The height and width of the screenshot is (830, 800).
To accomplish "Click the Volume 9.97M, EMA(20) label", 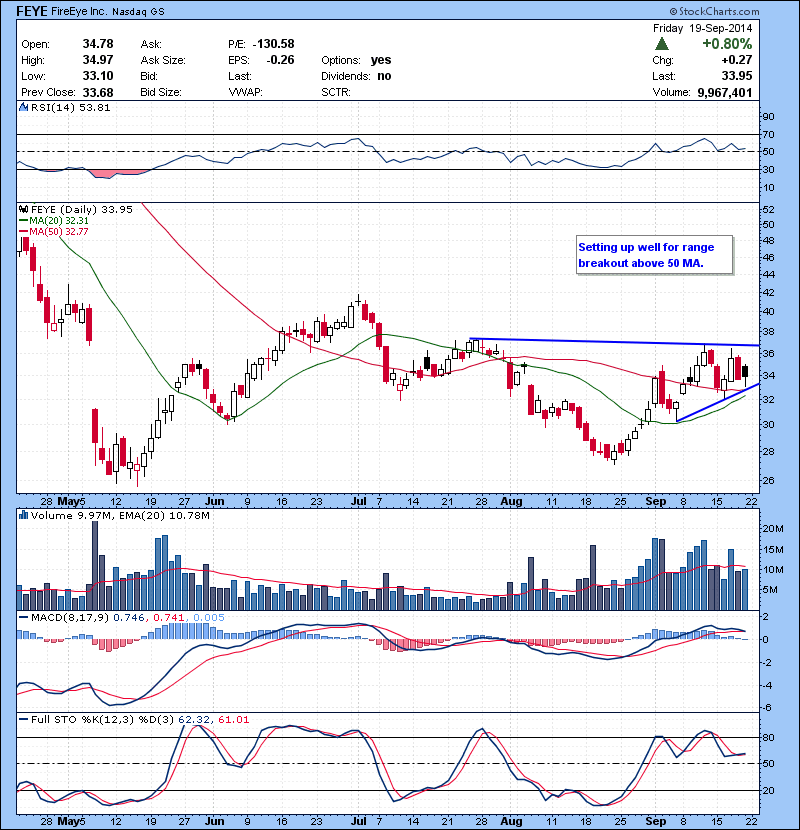I will coord(120,515).
